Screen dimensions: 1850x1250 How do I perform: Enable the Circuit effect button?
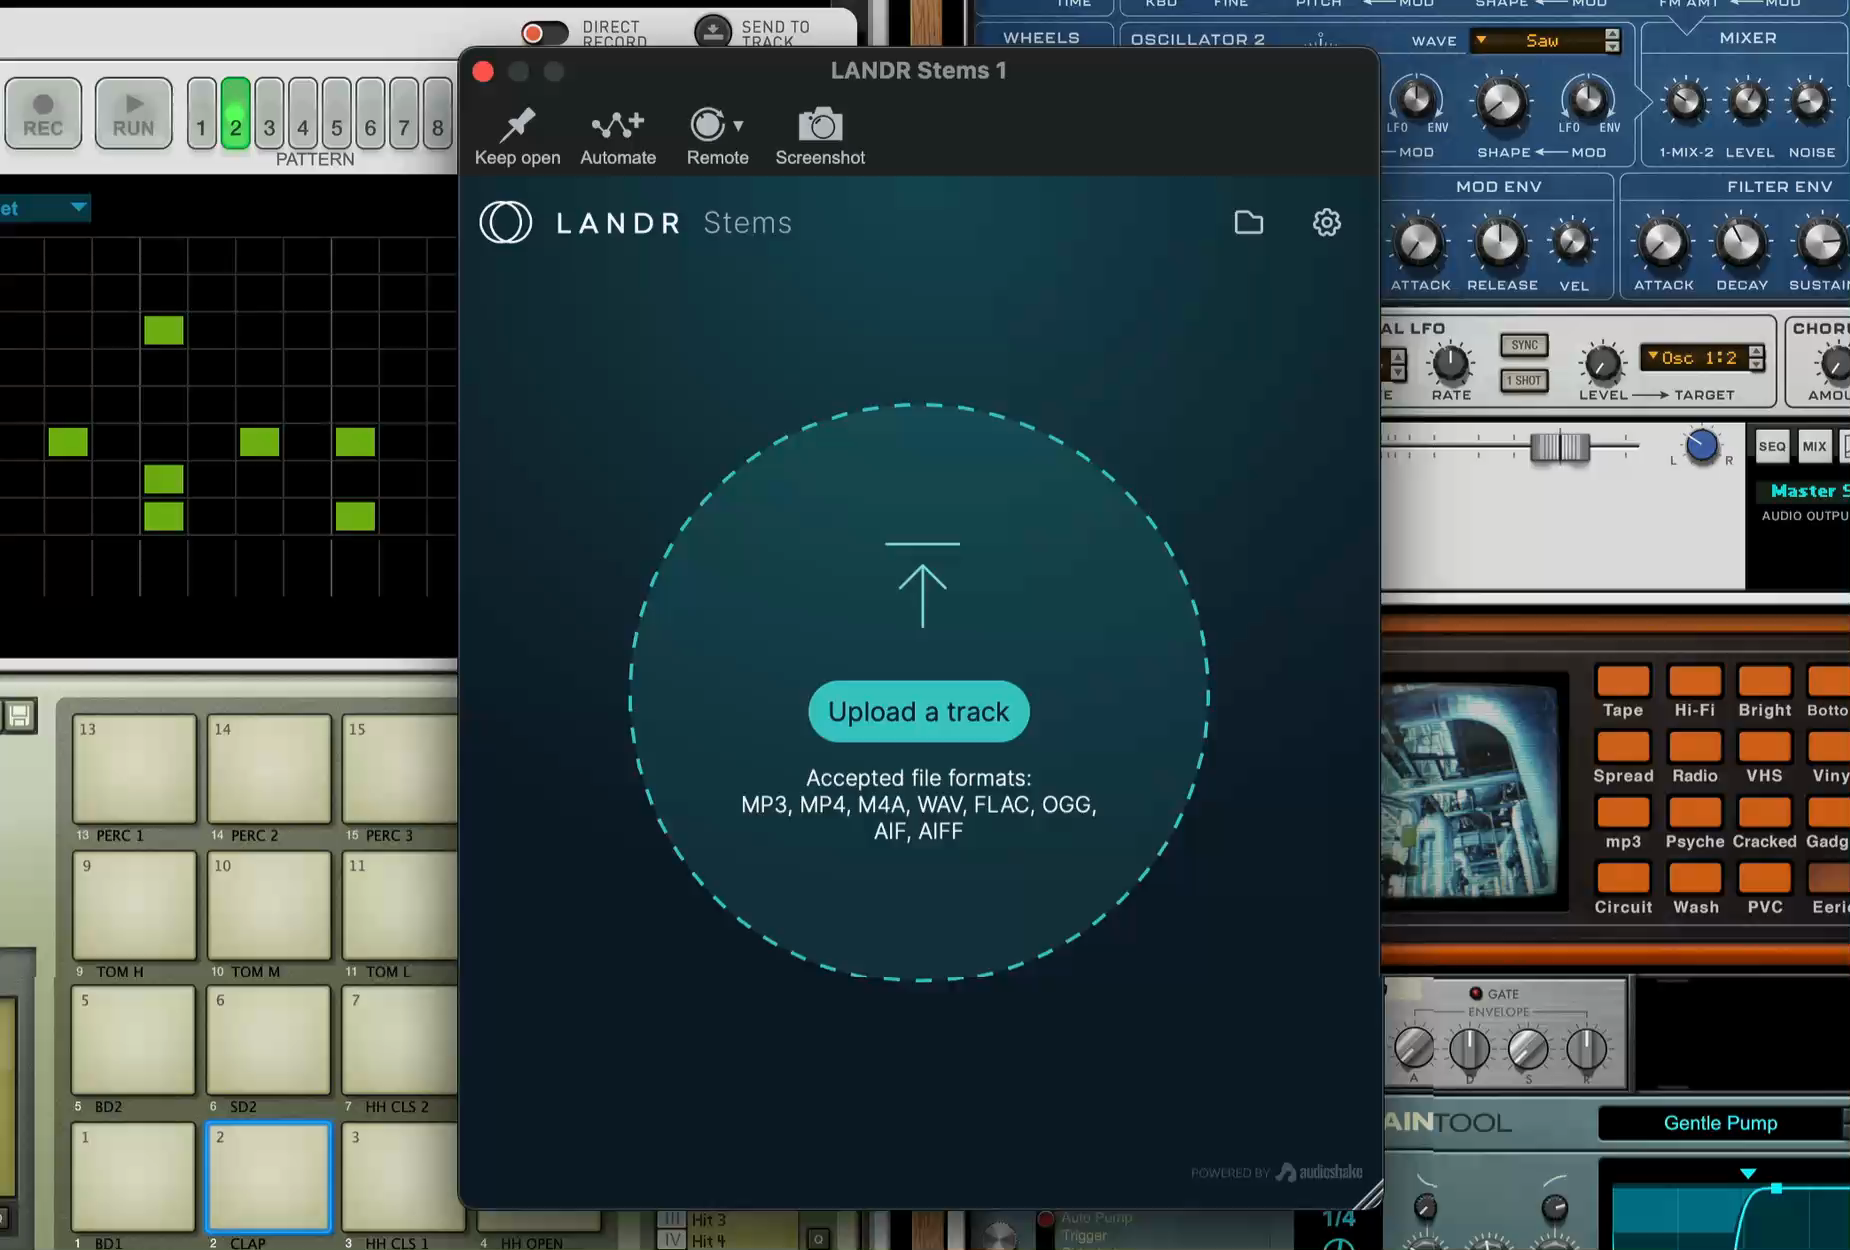[x=1623, y=878]
